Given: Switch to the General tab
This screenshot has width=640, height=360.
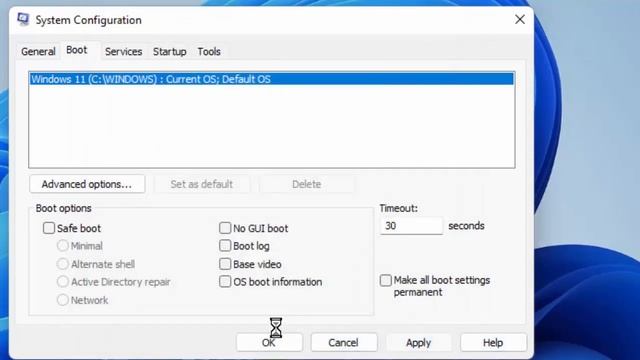Looking at the screenshot, I should pyautogui.click(x=38, y=51).
